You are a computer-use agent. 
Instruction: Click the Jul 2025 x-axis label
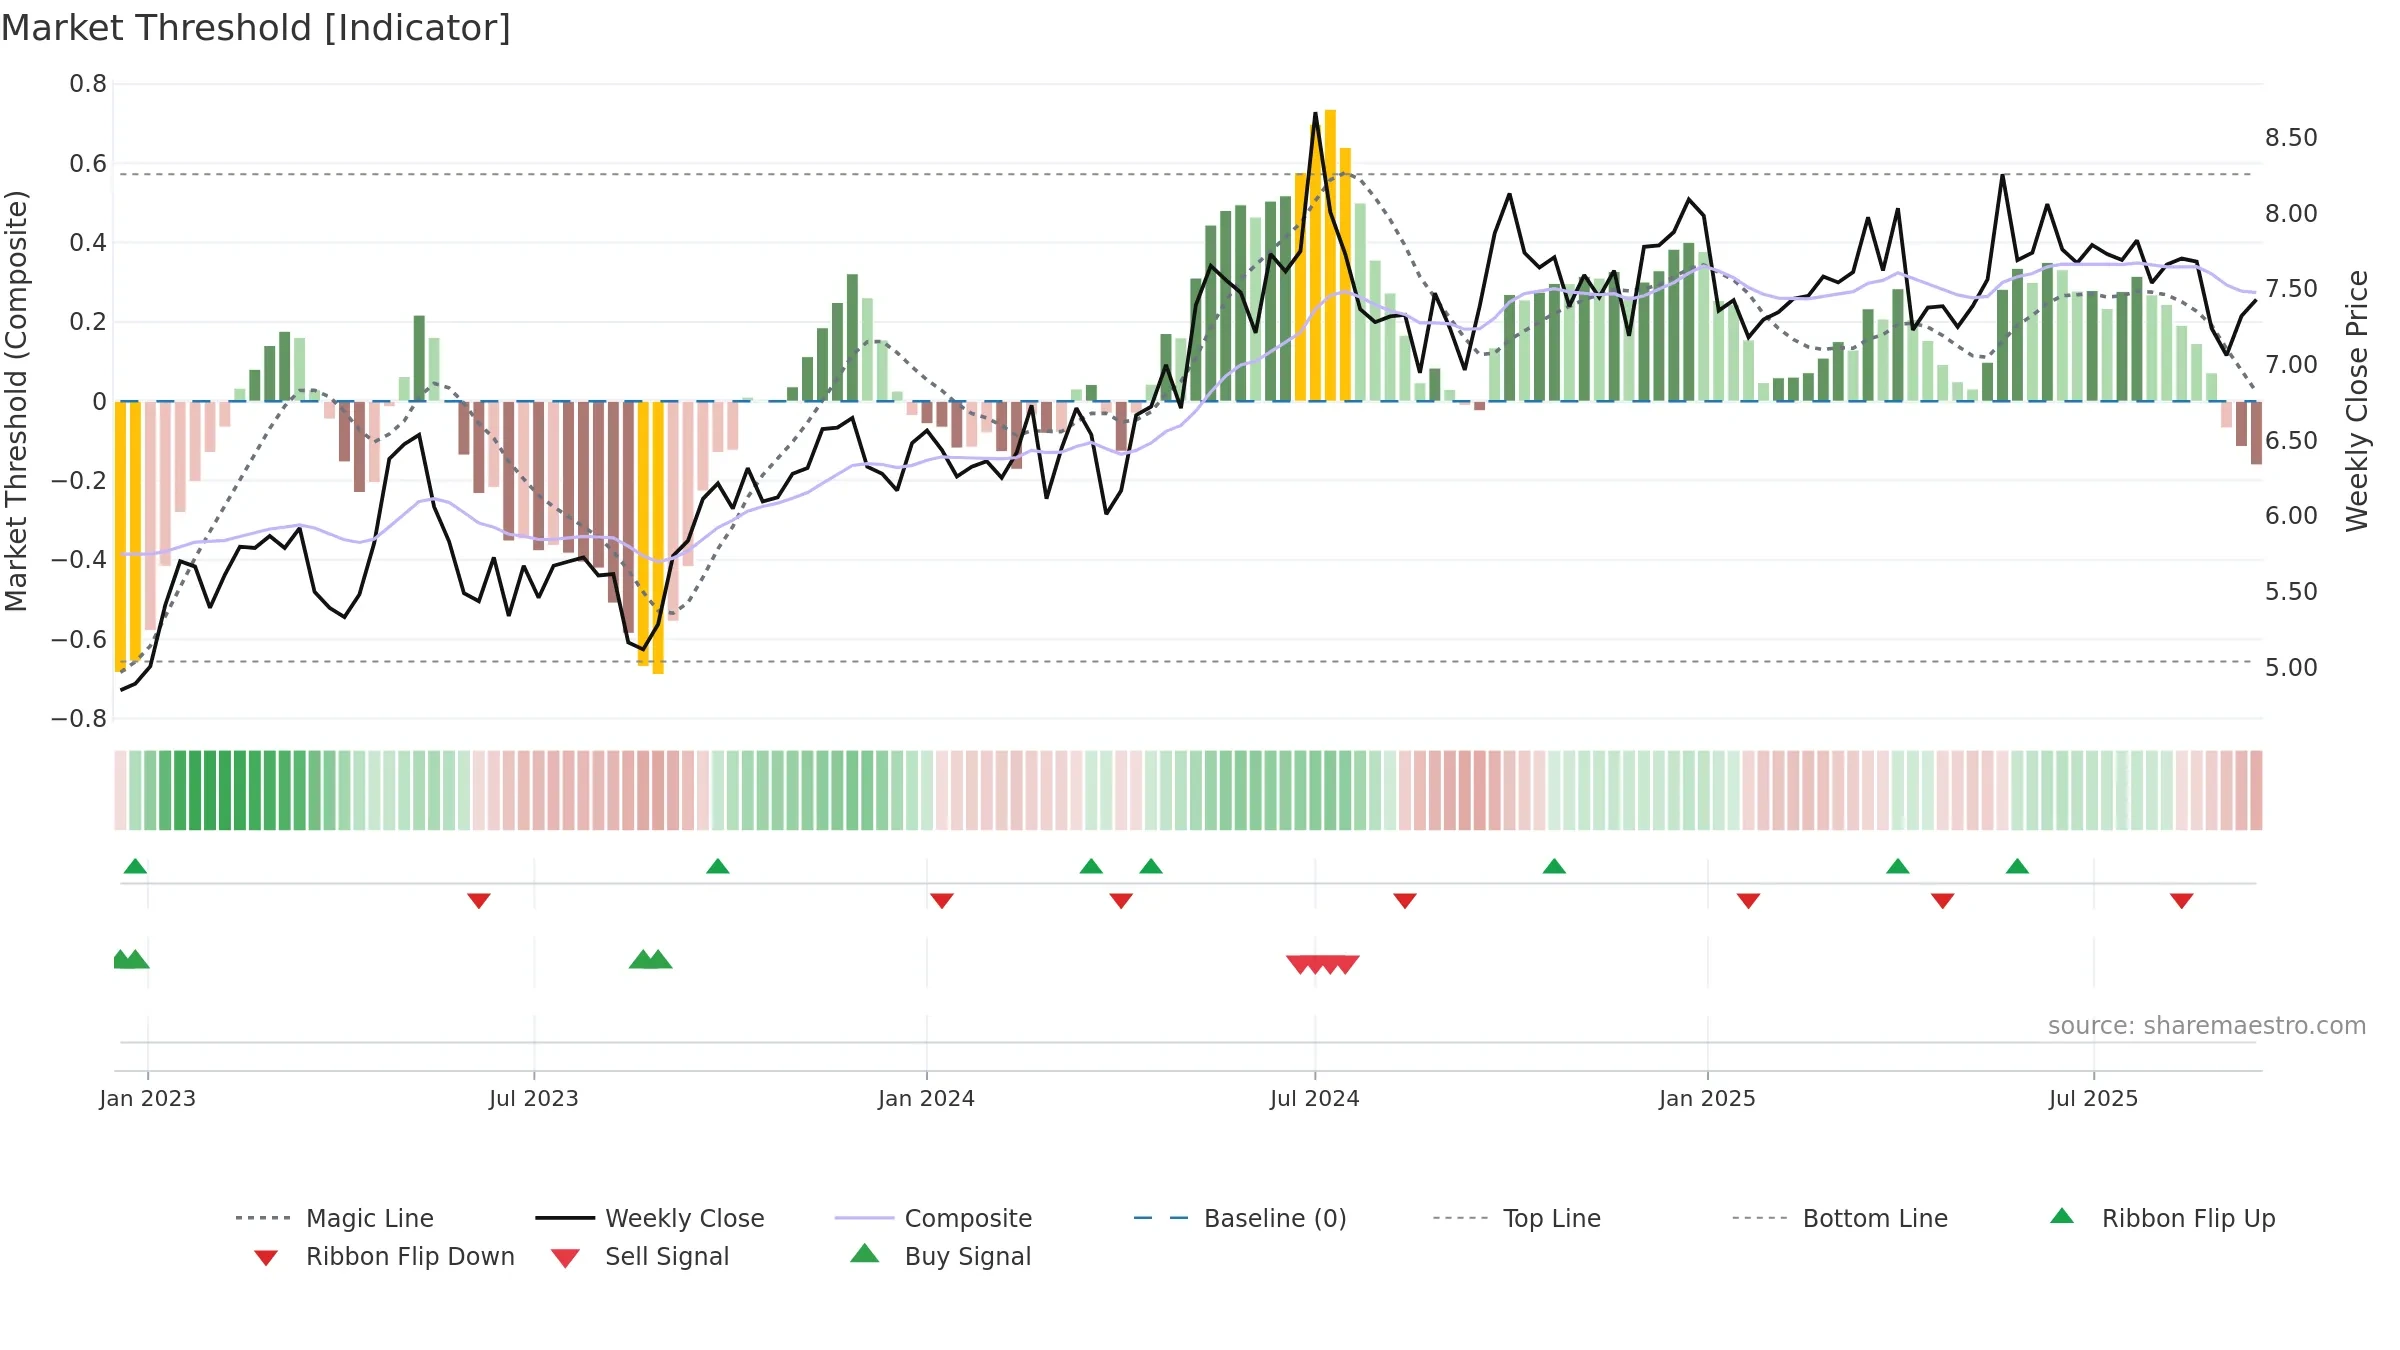tap(2094, 1098)
